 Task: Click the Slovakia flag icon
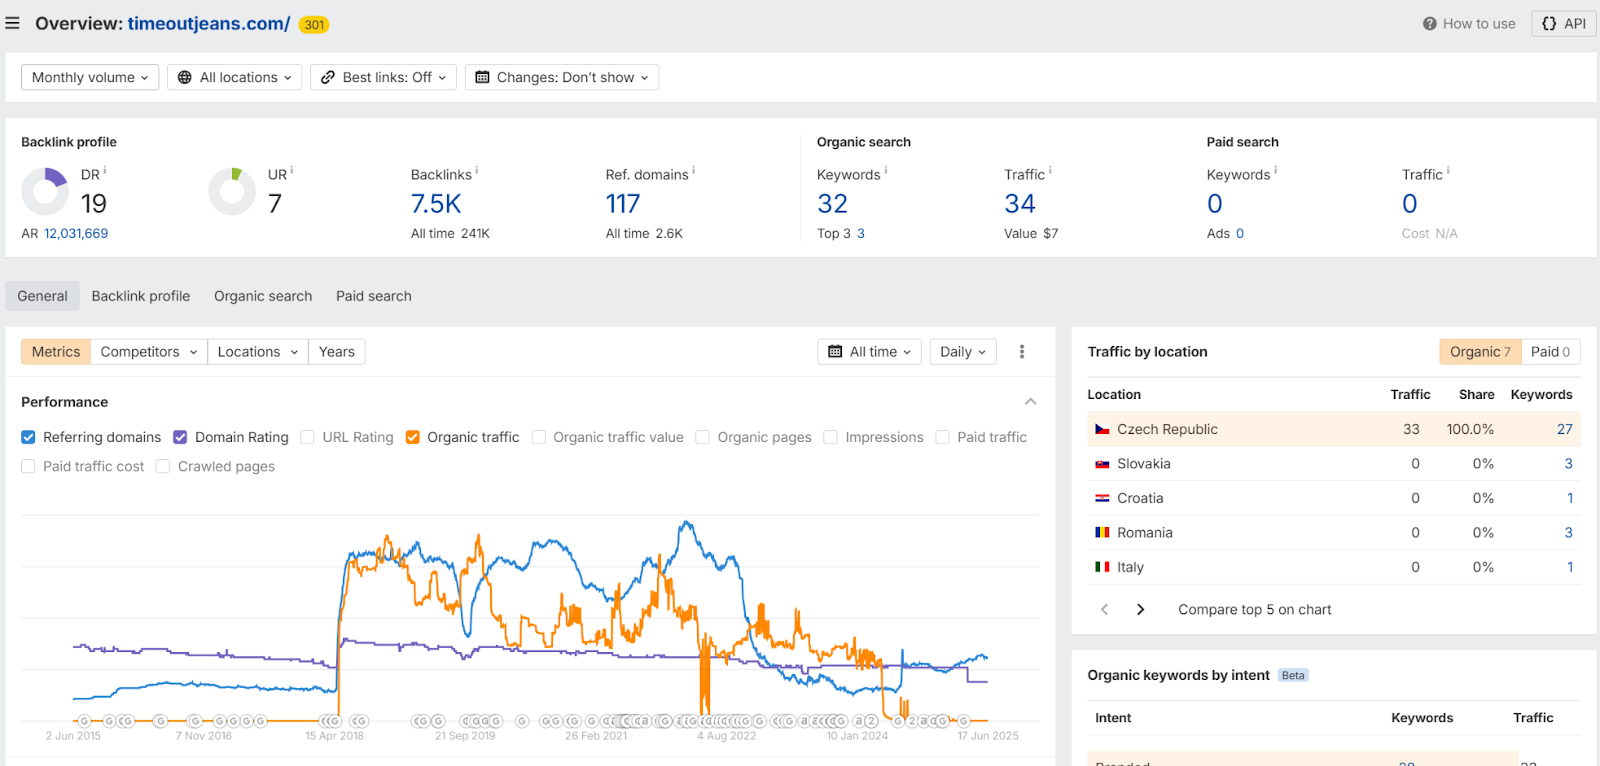click(x=1102, y=464)
